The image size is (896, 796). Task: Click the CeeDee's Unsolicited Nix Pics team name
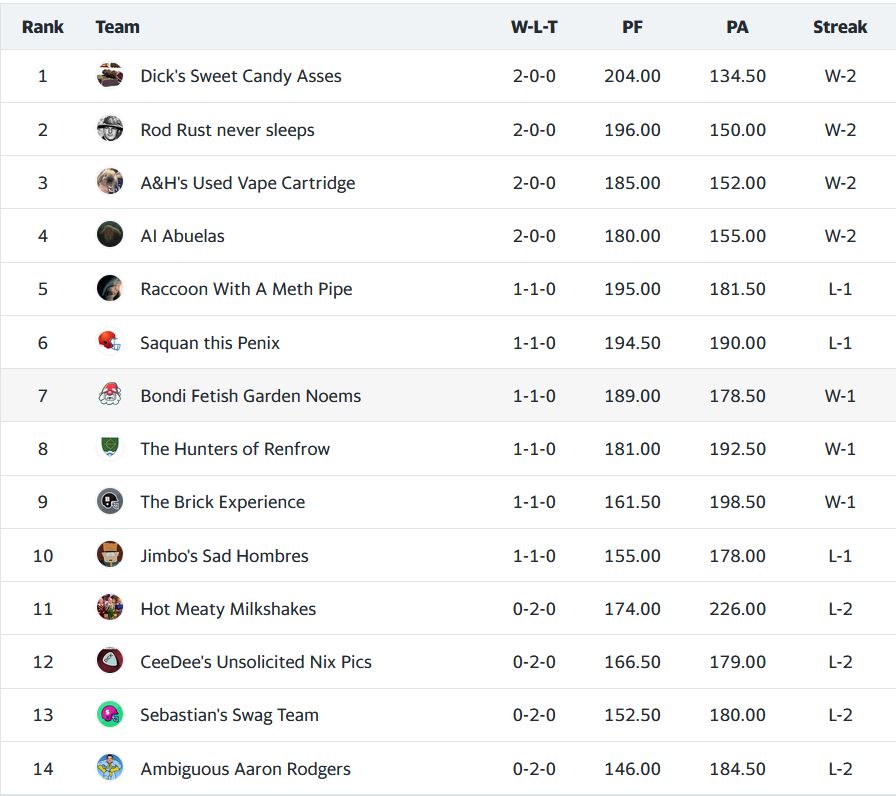(256, 662)
